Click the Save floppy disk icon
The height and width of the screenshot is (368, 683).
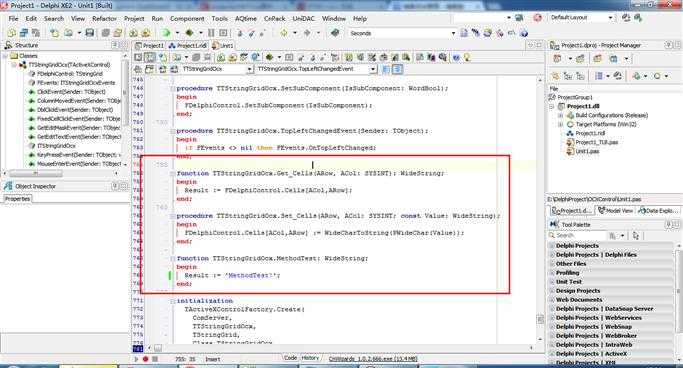(x=90, y=33)
